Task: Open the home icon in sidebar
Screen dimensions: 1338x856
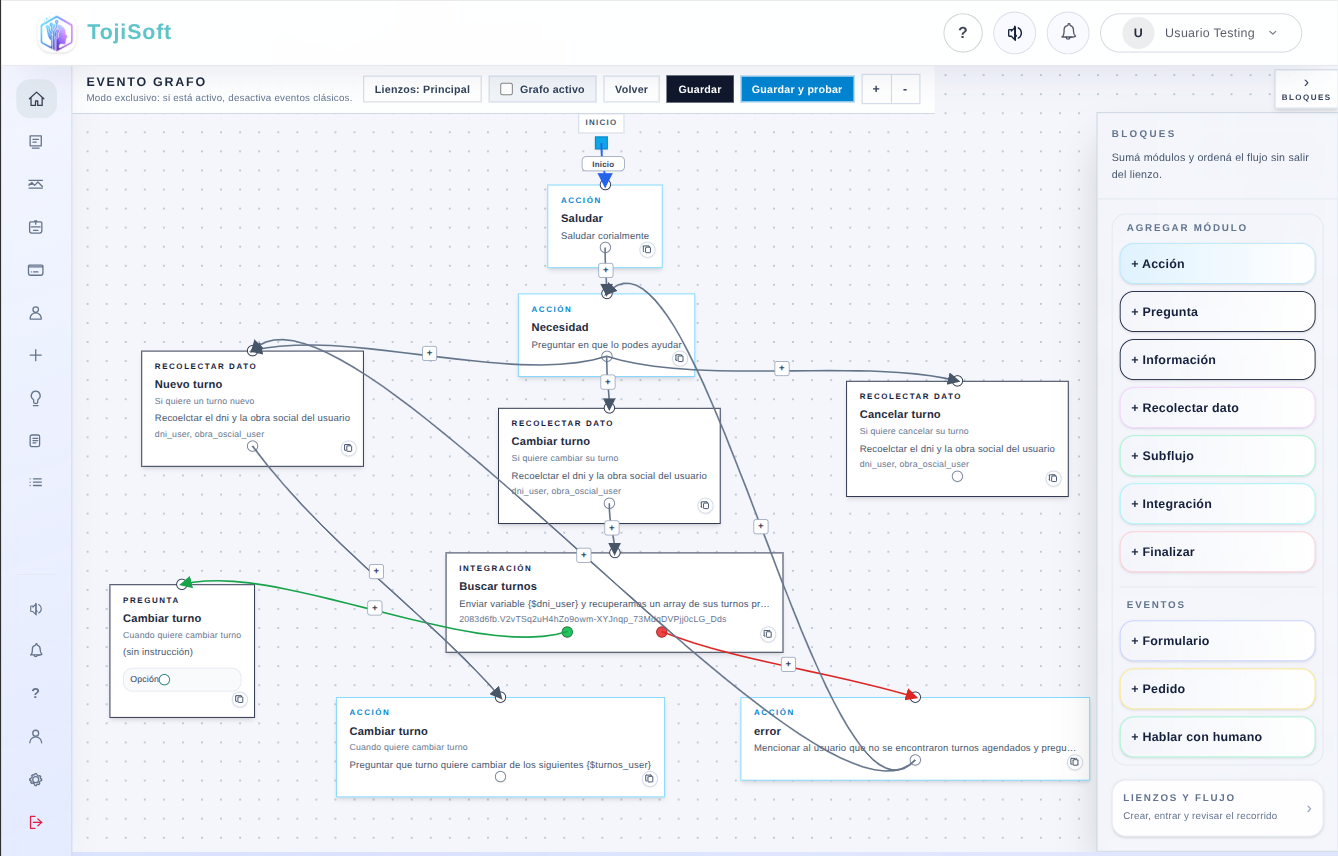Action: coord(36,99)
